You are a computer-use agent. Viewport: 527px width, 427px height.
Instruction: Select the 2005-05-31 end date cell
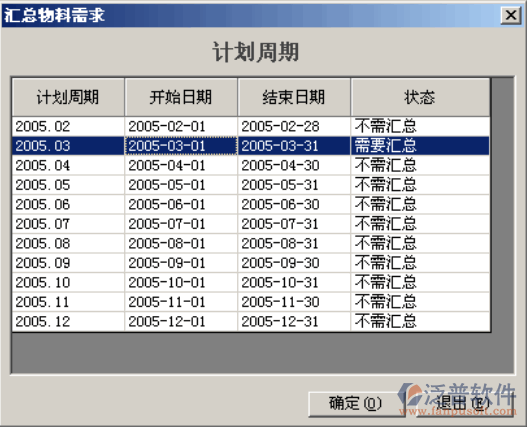pos(294,185)
